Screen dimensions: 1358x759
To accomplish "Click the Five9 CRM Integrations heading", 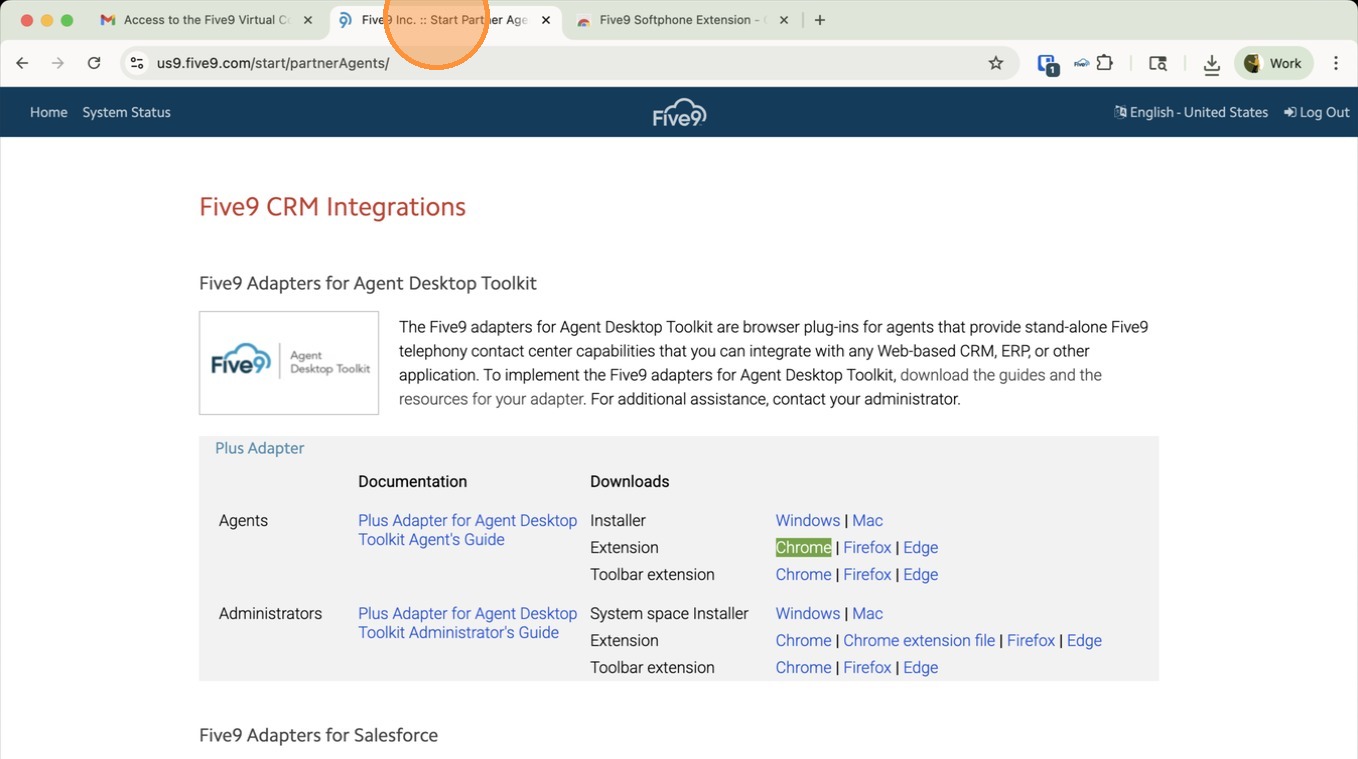I will [332, 207].
